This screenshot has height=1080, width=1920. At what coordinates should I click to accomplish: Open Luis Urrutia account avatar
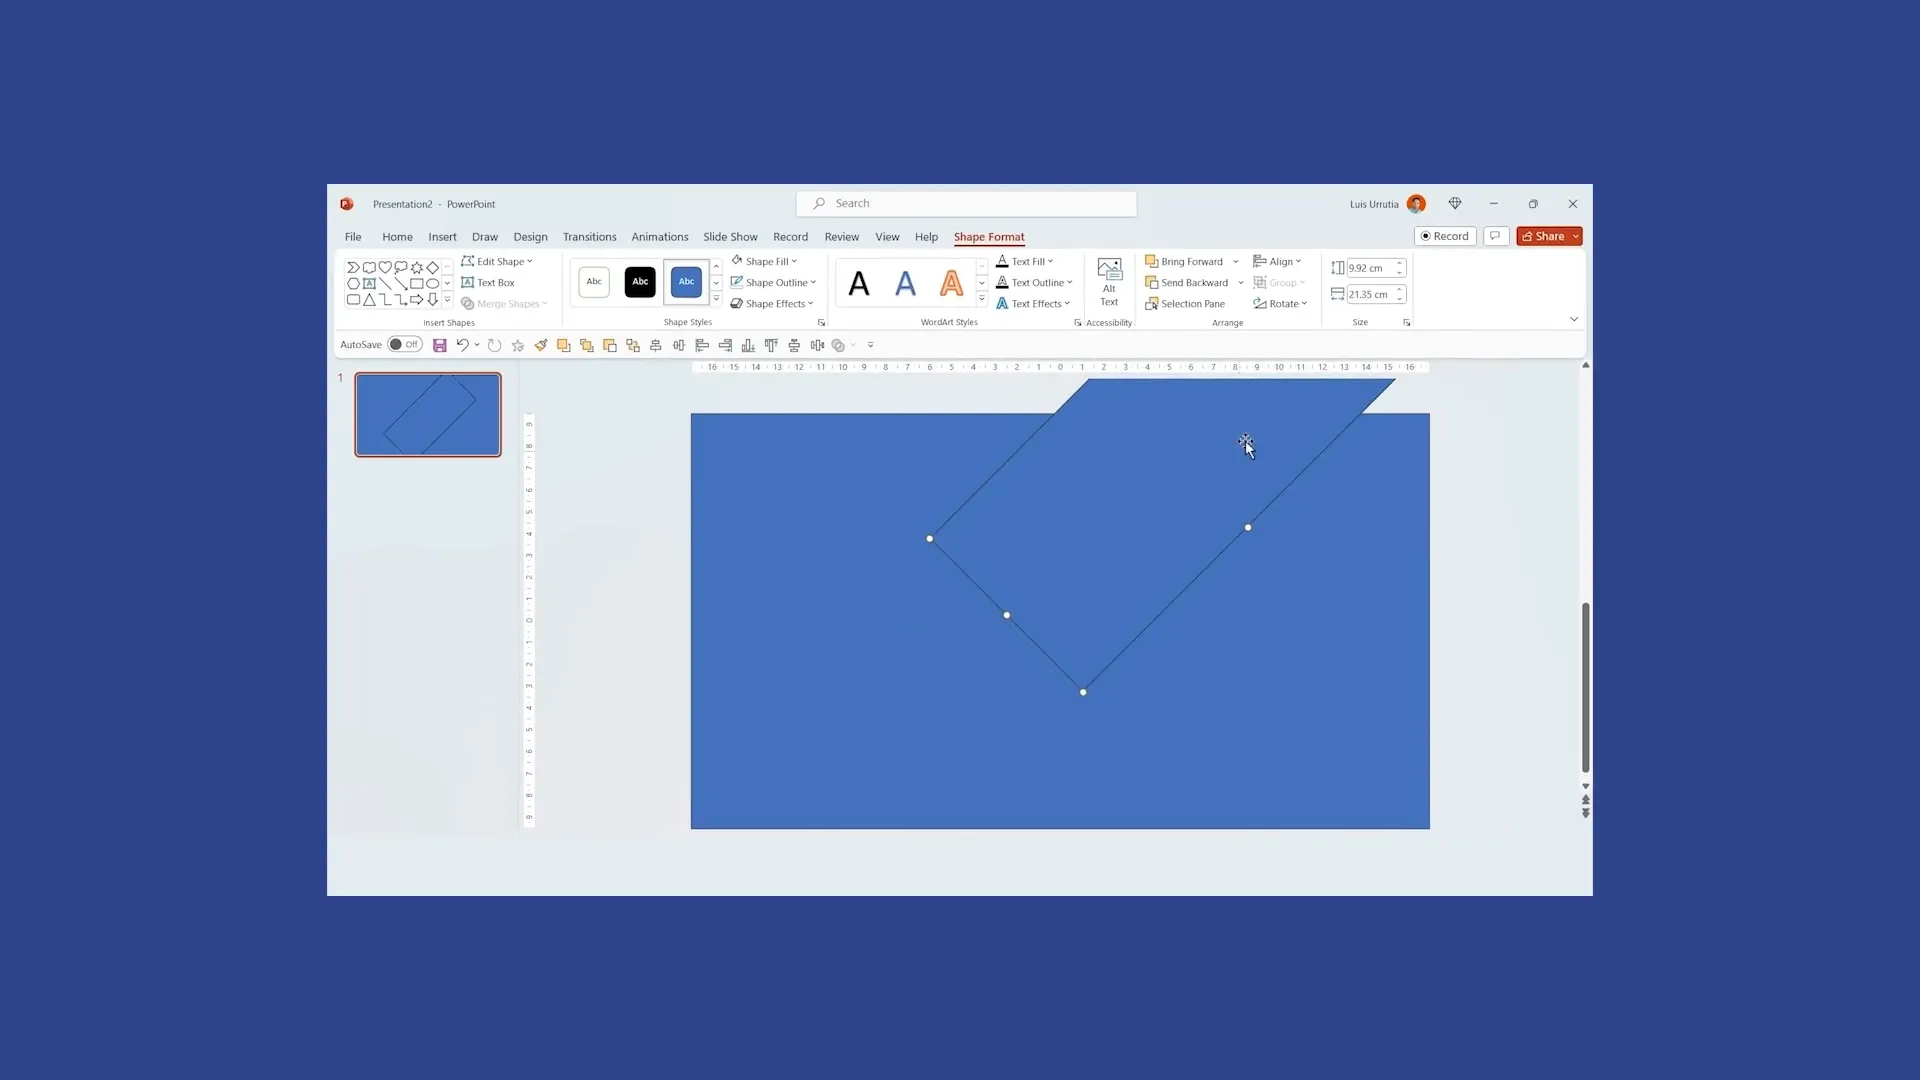coord(1416,204)
